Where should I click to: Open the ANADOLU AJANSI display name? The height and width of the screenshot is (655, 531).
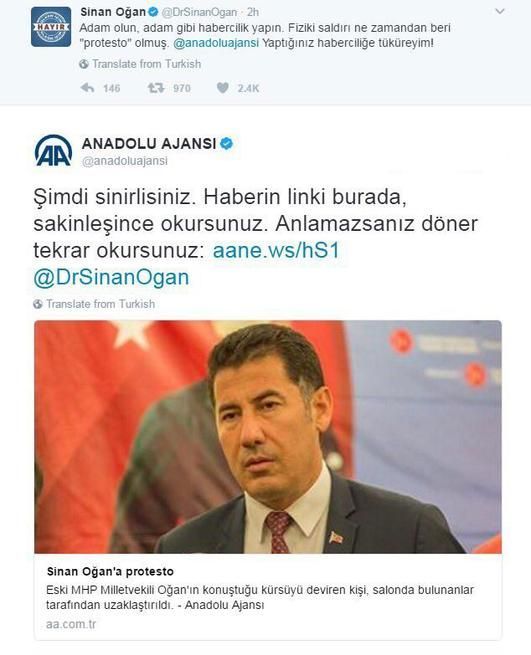click(x=149, y=143)
